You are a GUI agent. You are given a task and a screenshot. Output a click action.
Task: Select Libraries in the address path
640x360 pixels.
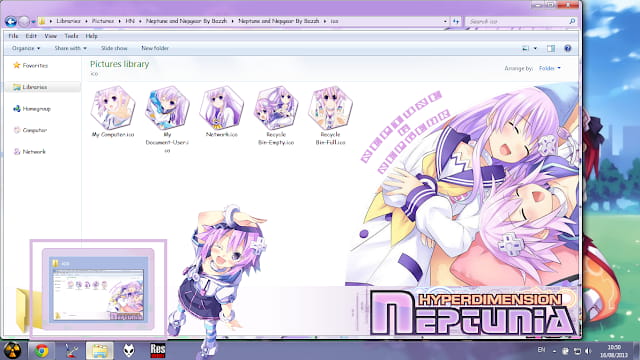[x=68, y=21]
